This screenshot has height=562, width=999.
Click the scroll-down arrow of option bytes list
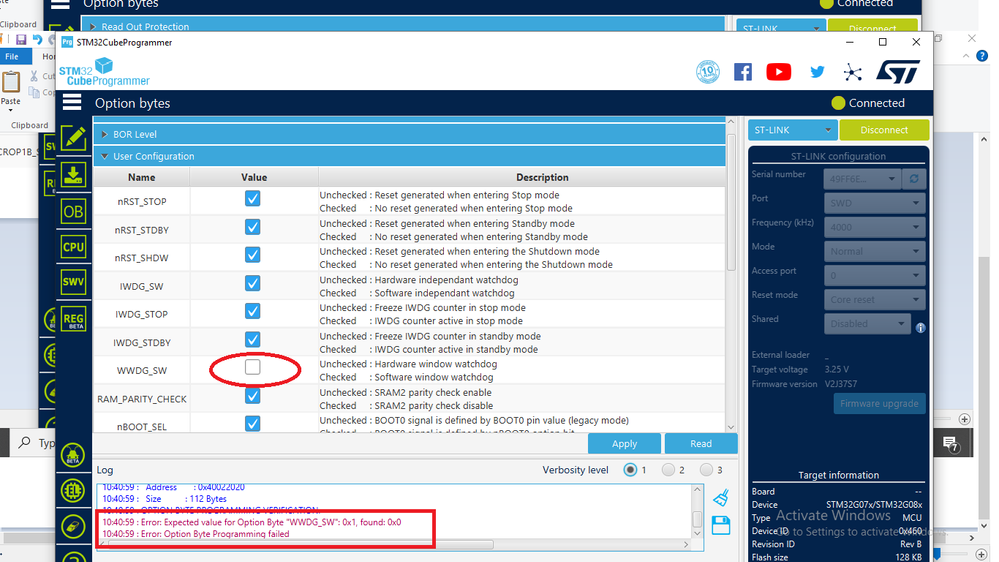tap(731, 428)
